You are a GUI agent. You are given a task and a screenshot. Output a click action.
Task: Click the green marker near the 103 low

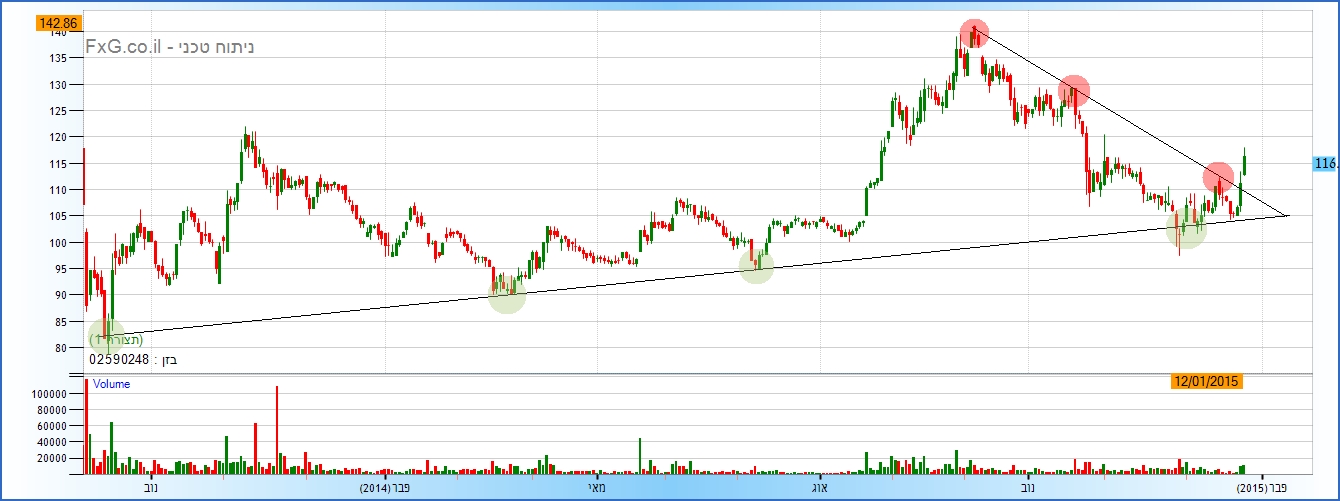(1186, 228)
